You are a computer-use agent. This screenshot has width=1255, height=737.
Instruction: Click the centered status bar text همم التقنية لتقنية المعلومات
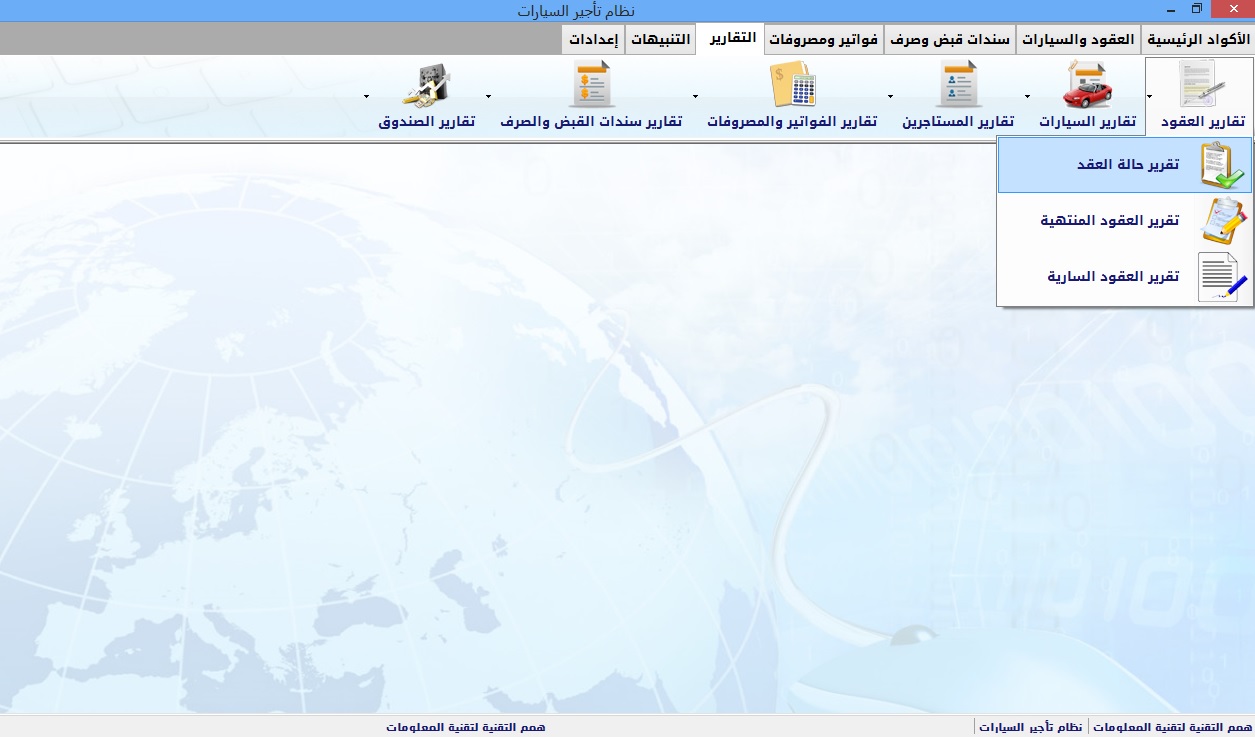click(x=466, y=727)
